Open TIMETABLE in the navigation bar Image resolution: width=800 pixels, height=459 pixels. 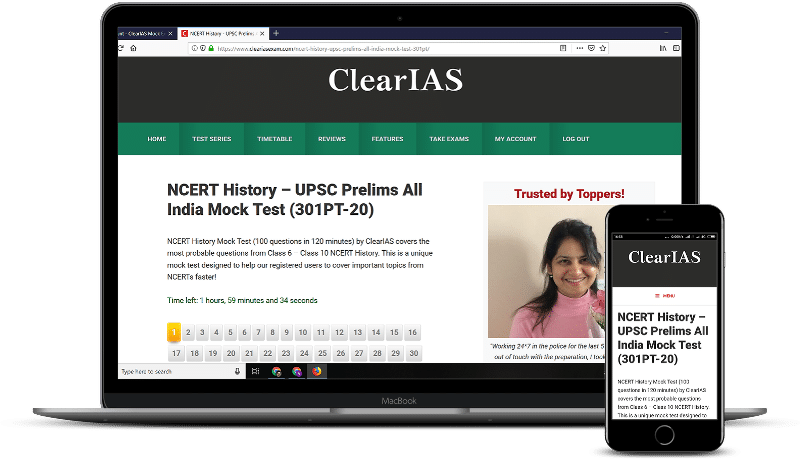coord(274,139)
